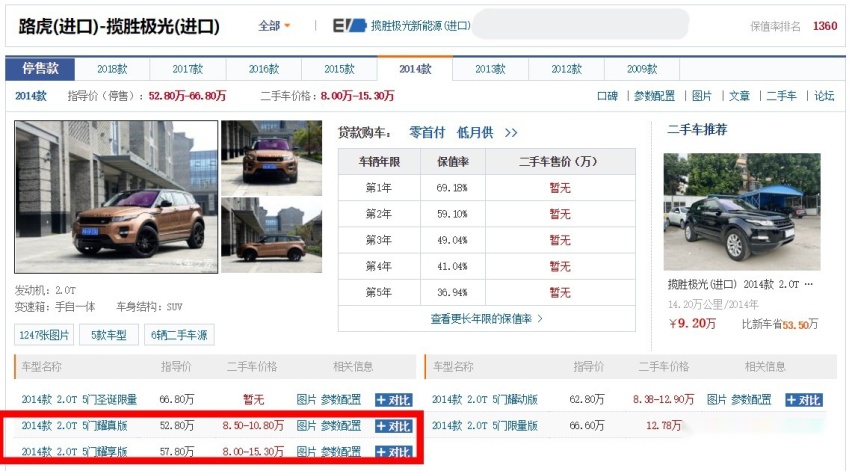Open 揽胜极光(进口) 2014款 2.0T used car title
The height and width of the screenshot is (471, 852).
[x=740, y=285]
